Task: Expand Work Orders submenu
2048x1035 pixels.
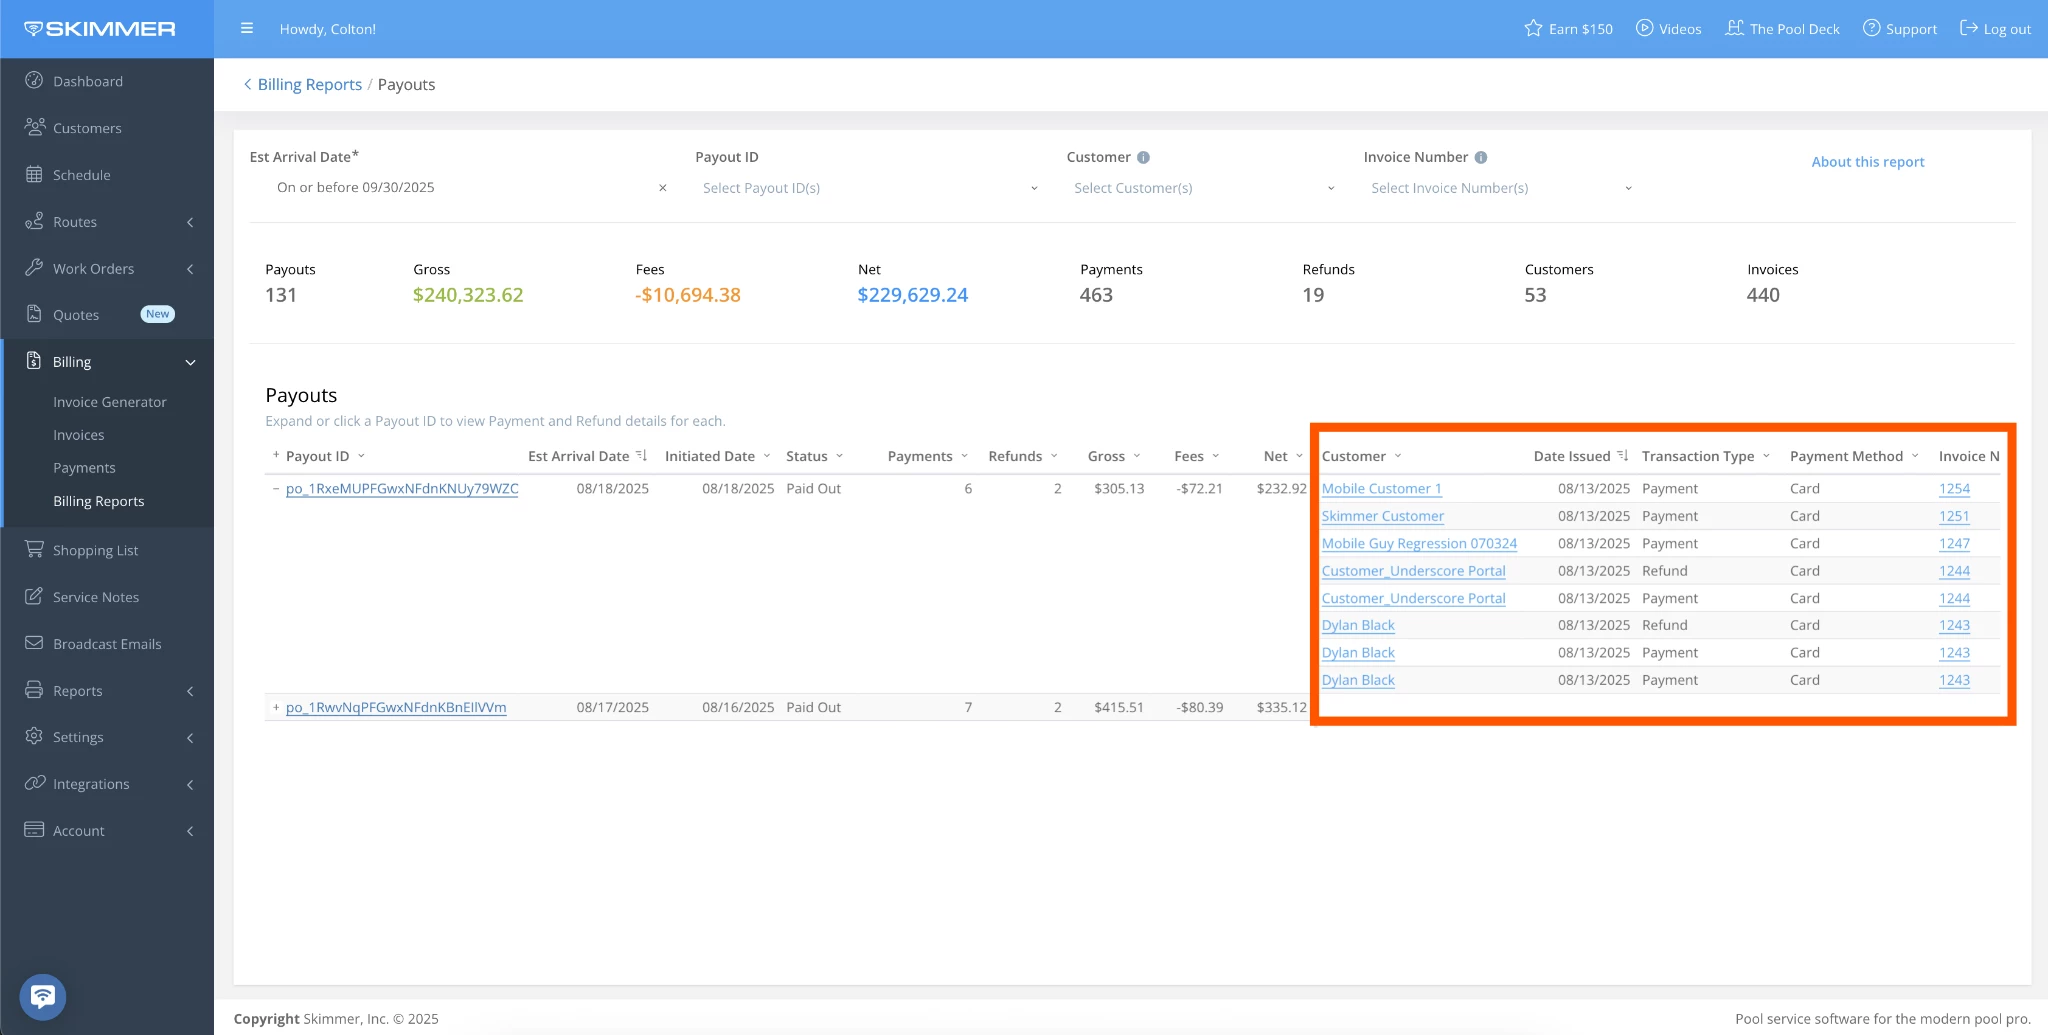Action: tap(190, 269)
